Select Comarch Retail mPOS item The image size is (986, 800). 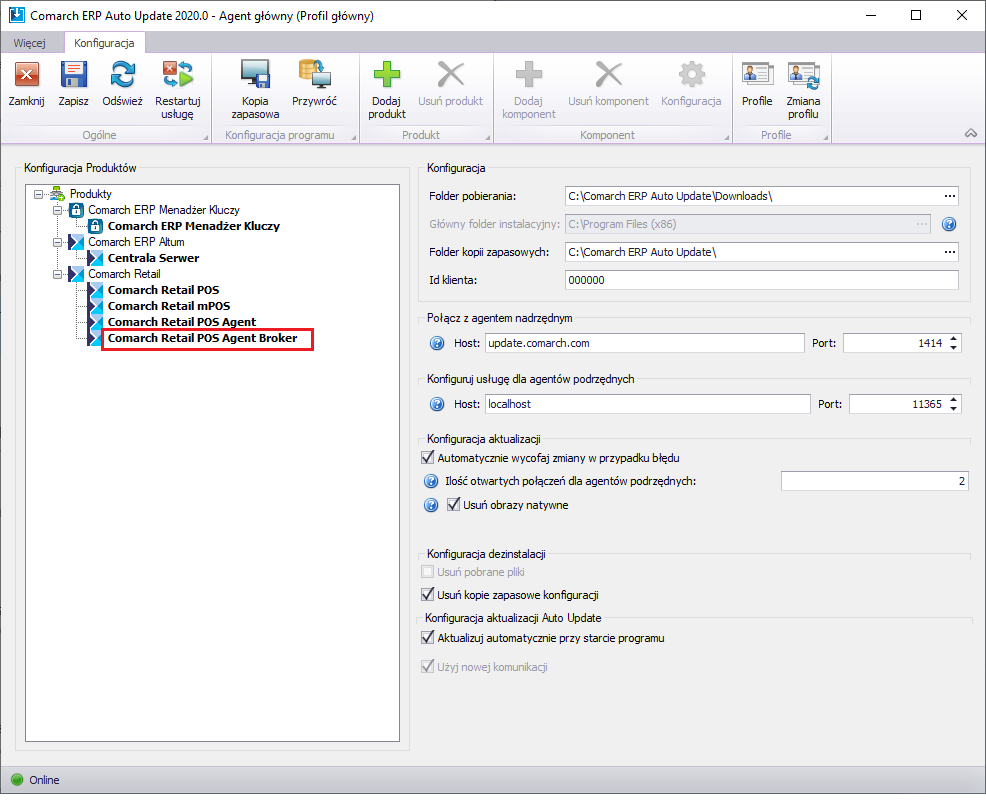pyautogui.click(x=169, y=306)
